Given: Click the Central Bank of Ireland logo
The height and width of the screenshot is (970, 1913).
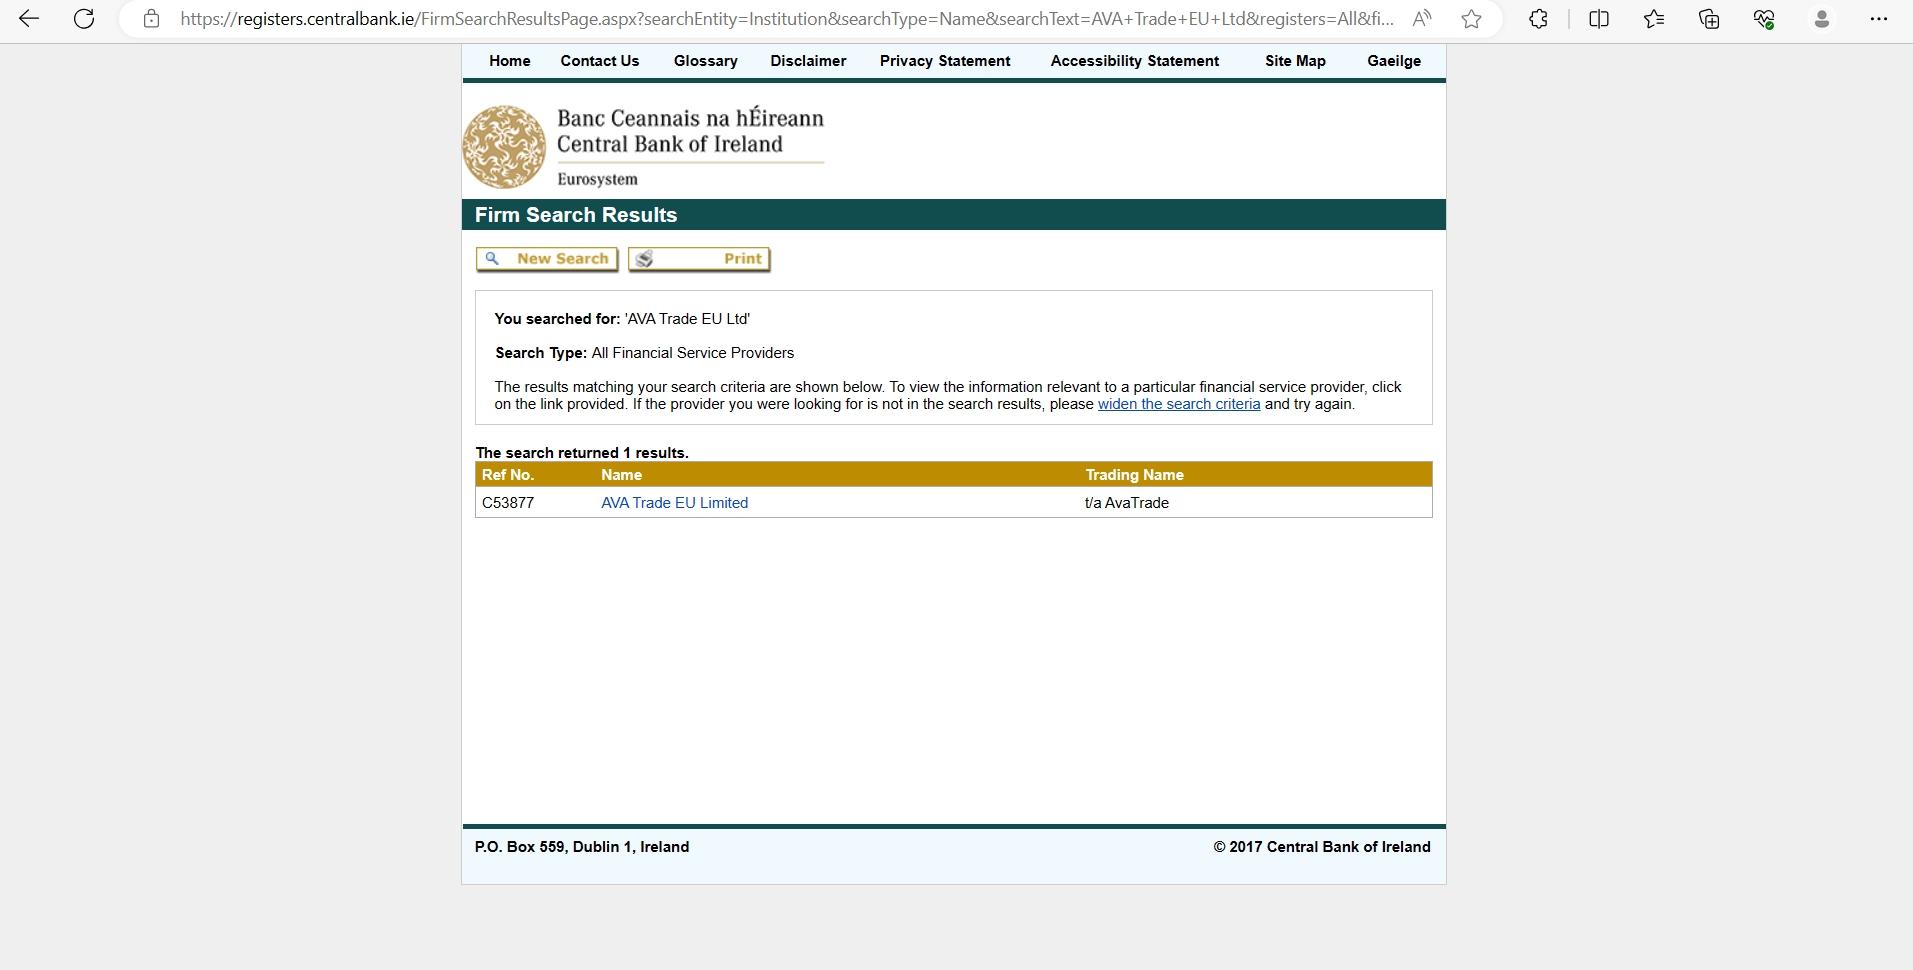Looking at the screenshot, I should [x=643, y=147].
